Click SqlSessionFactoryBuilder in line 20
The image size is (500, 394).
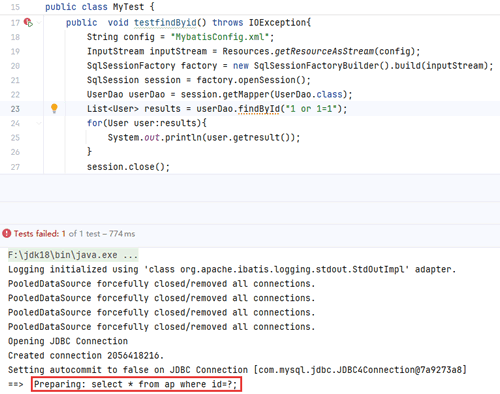tap(316, 66)
